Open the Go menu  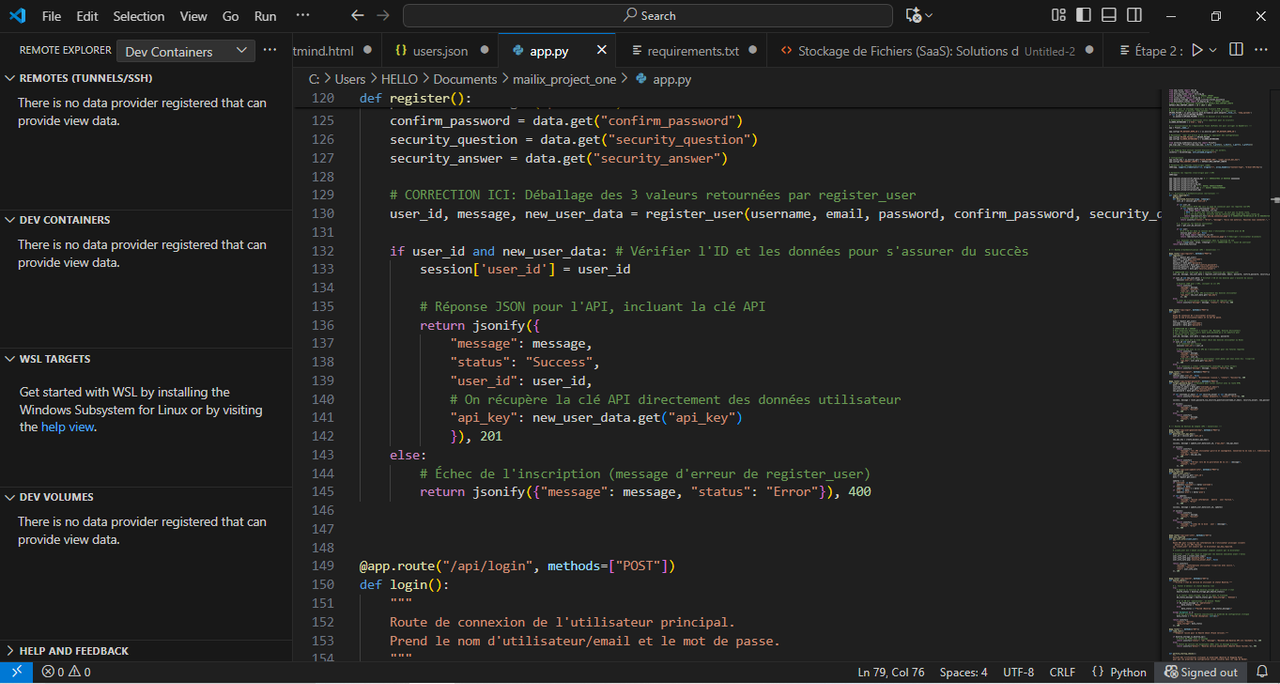(231, 16)
